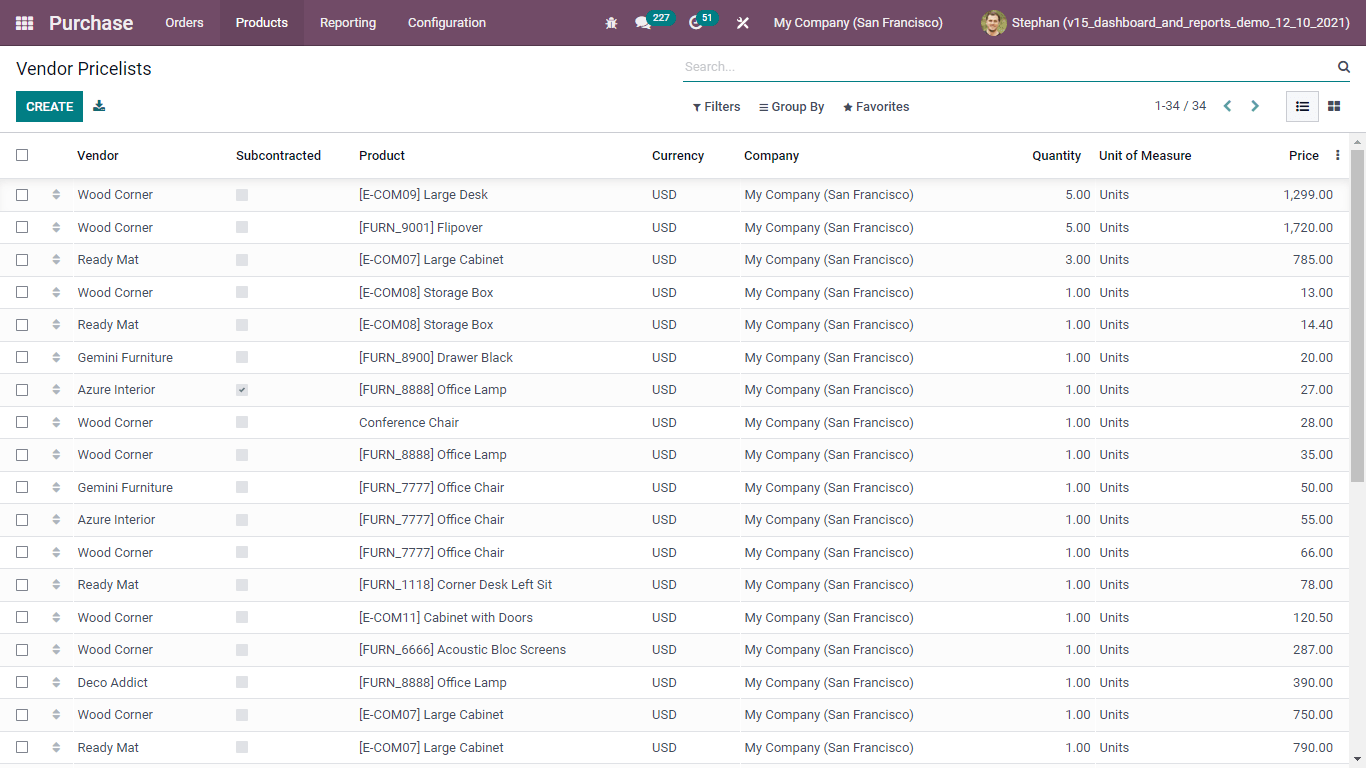Go to previous page arrow

(x=1227, y=106)
